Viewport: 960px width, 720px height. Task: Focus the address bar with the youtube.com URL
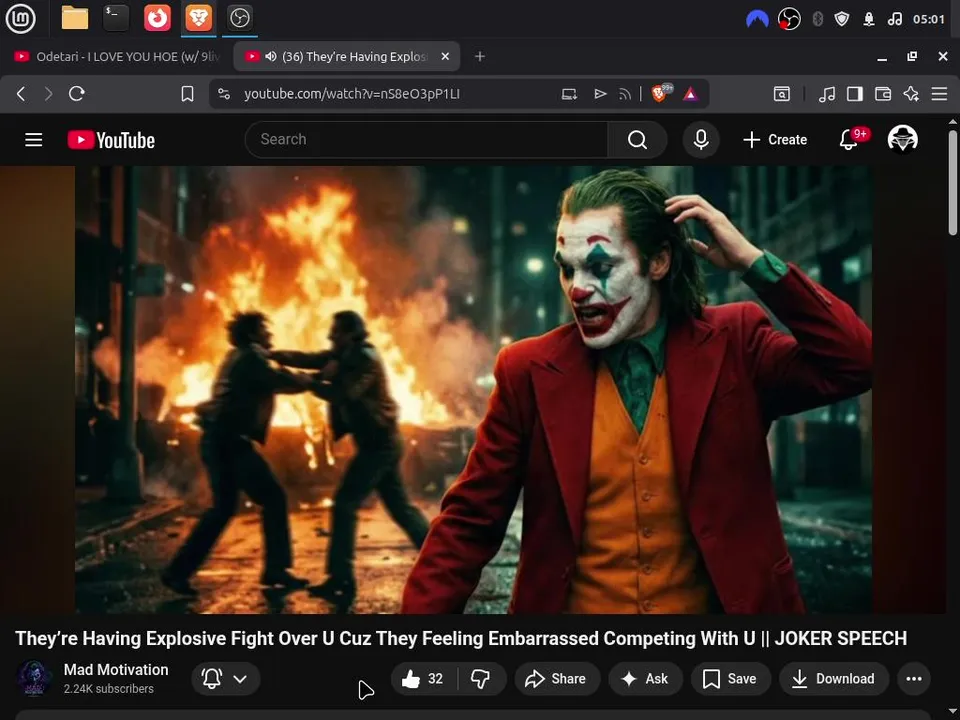point(351,94)
